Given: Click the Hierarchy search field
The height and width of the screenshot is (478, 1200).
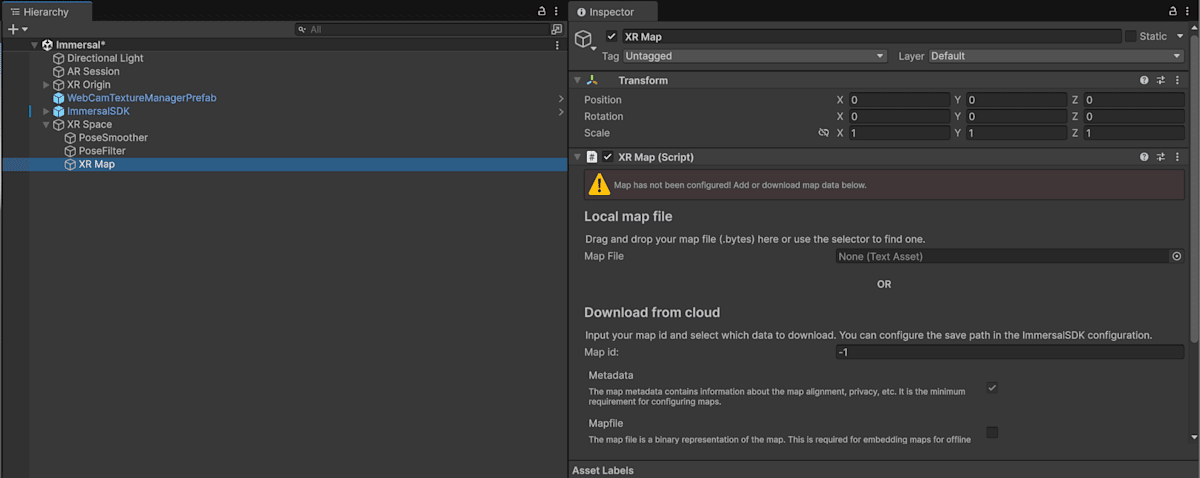Looking at the screenshot, I should point(422,30).
